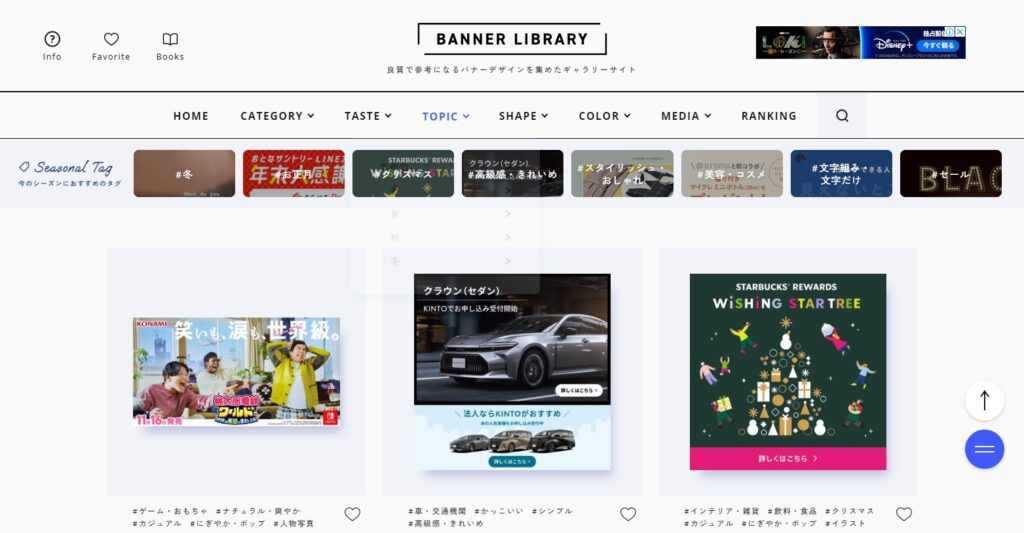Go to HOME in navigation
This screenshot has height=533, width=1024.
191,116
